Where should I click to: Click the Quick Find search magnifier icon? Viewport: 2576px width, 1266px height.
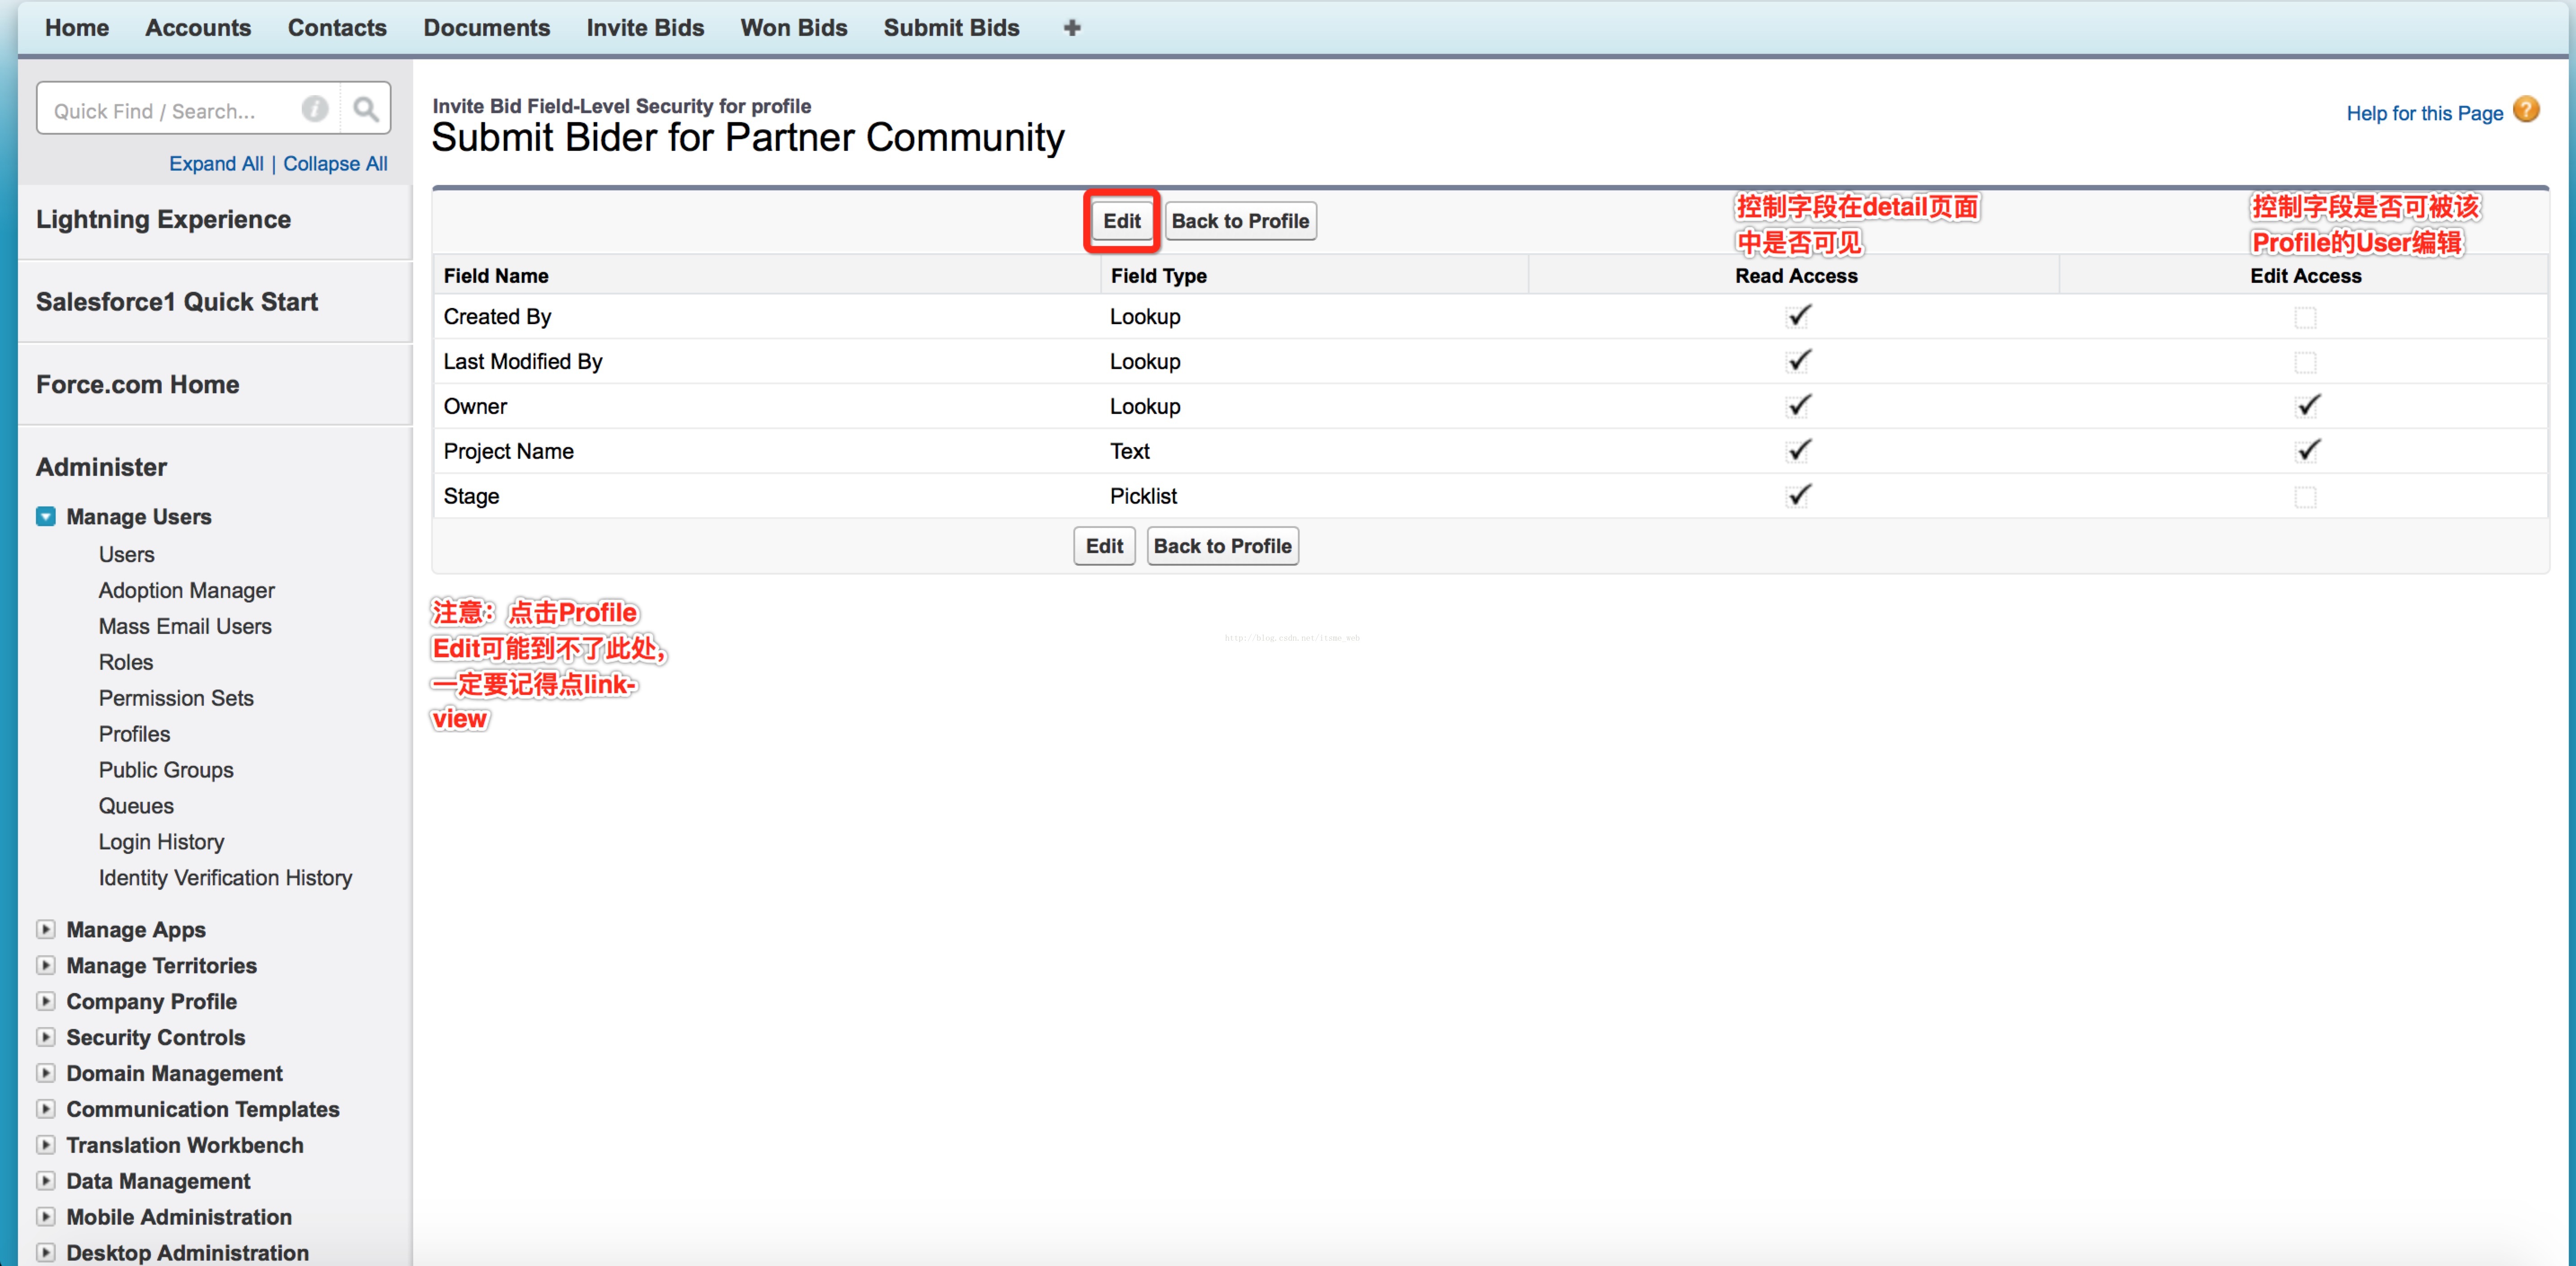366,109
